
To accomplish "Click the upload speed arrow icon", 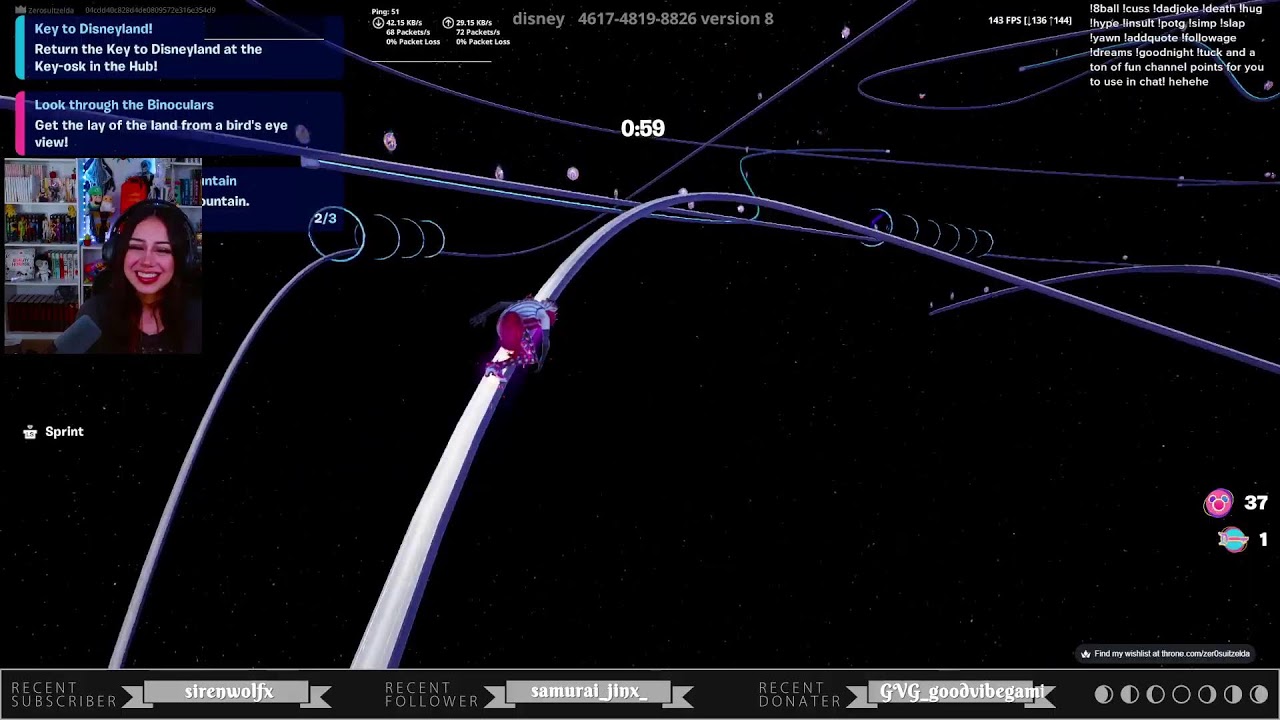I will tap(448, 23).
